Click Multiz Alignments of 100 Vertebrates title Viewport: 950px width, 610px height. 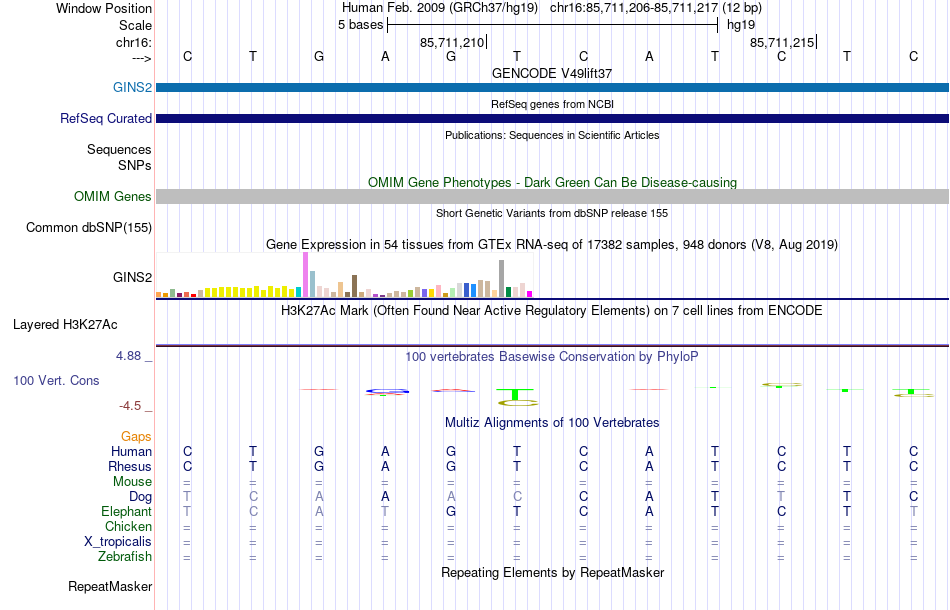[x=552, y=423]
